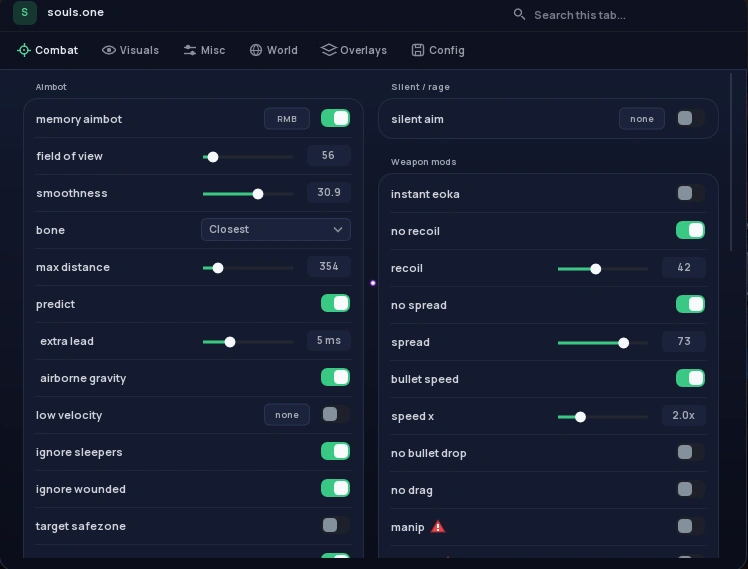The height and width of the screenshot is (569, 748).
Task: Click the magnifier search icon
Action: click(x=519, y=15)
